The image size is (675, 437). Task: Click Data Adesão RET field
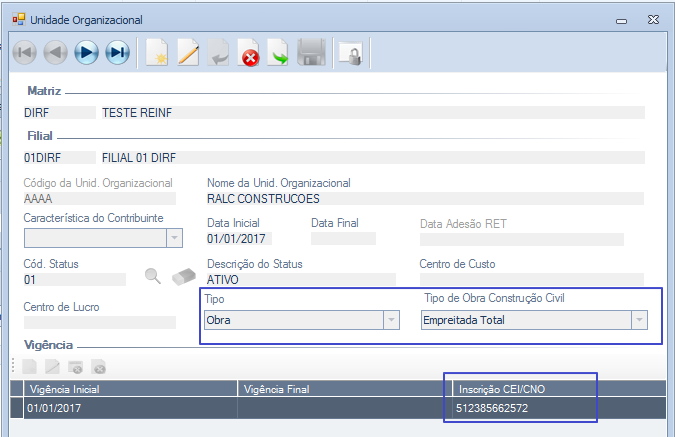pos(522,239)
